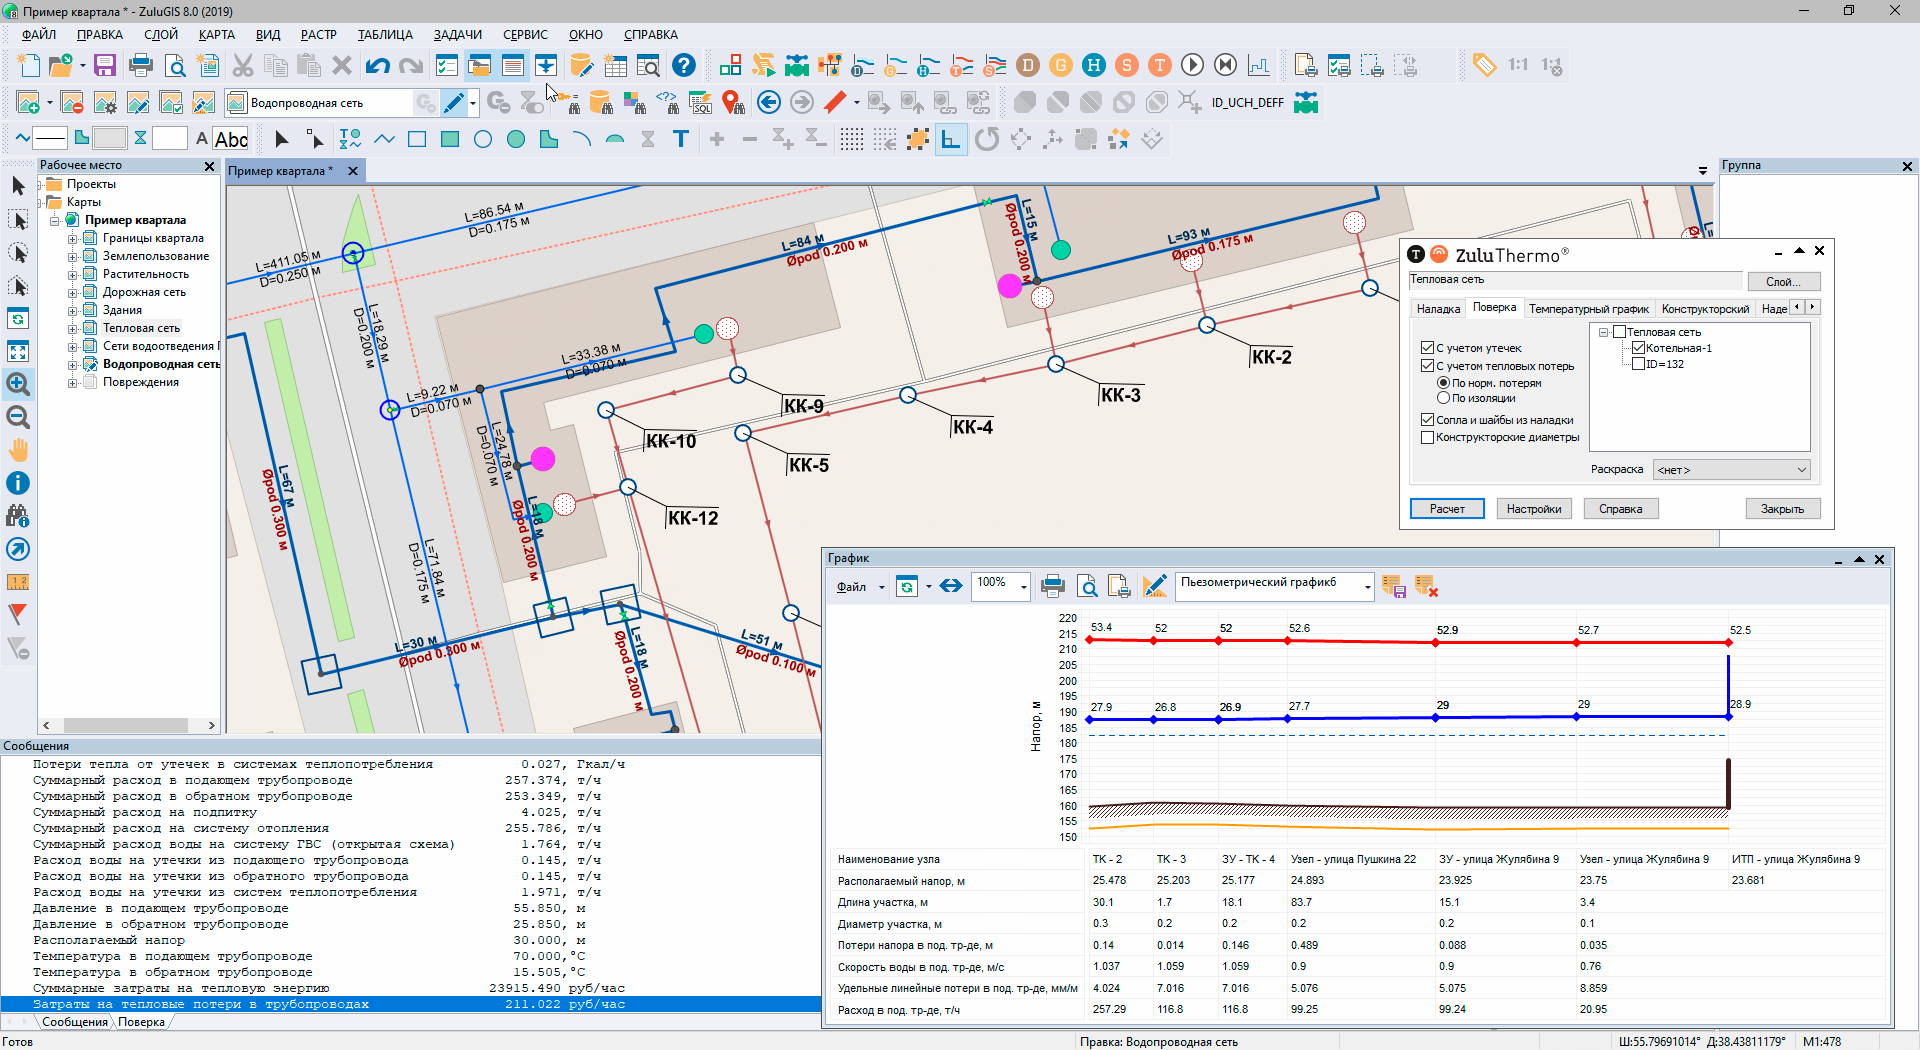Expand the Тепловая сеть layer tree node
The height and width of the screenshot is (1050, 1920).
coord(73,328)
